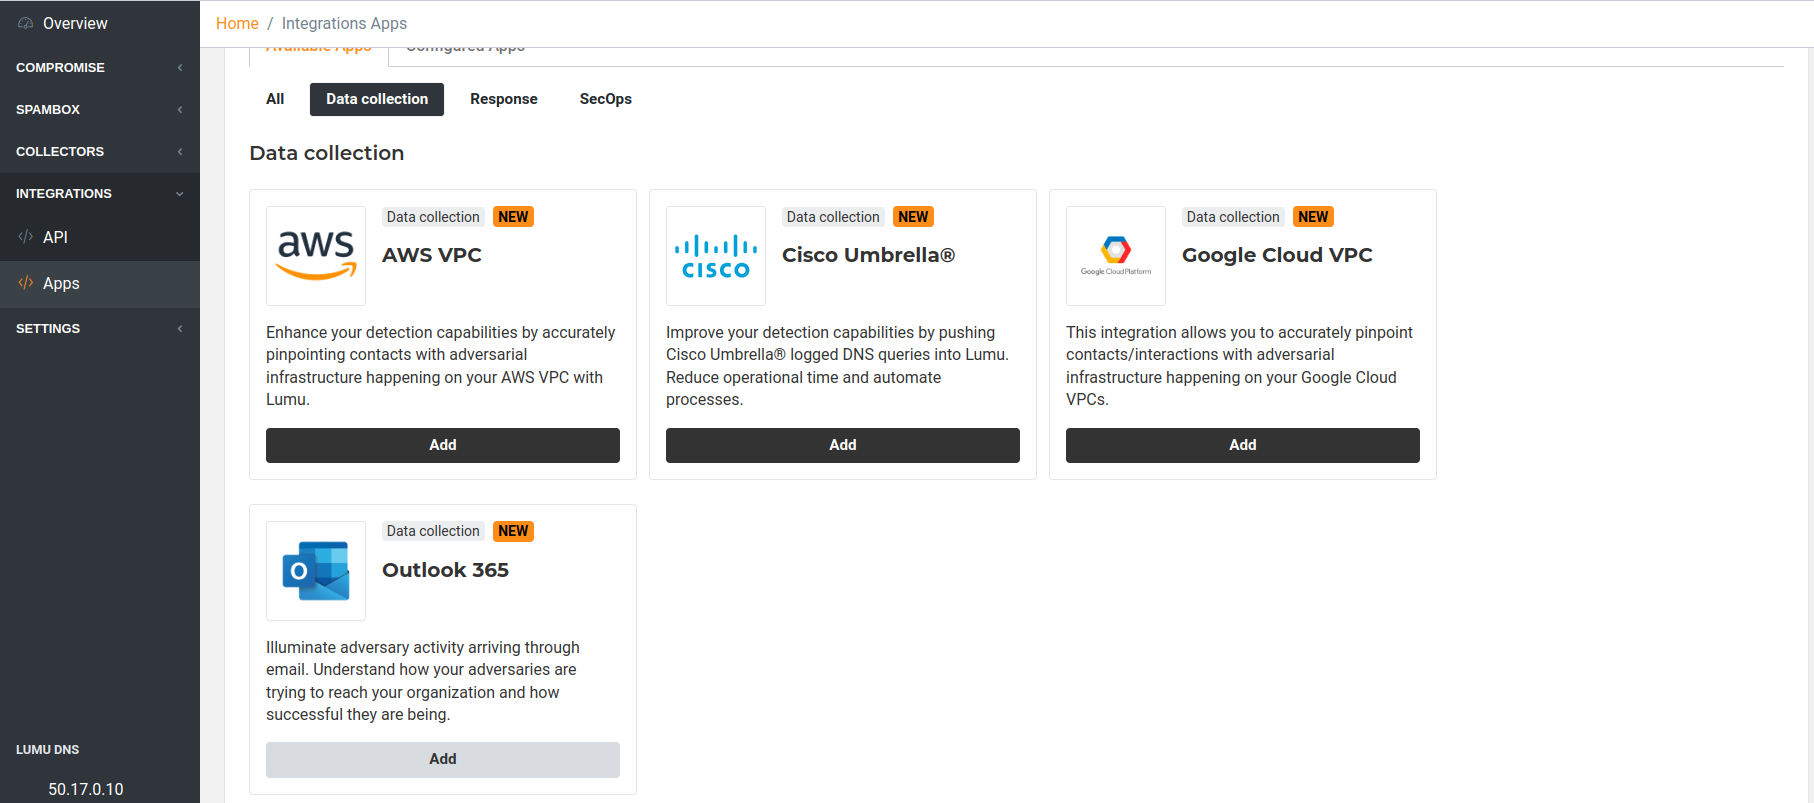Click the Apps code icon in sidebar
Image resolution: width=1814 pixels, height=803 pixels.
tap(26, 283)
